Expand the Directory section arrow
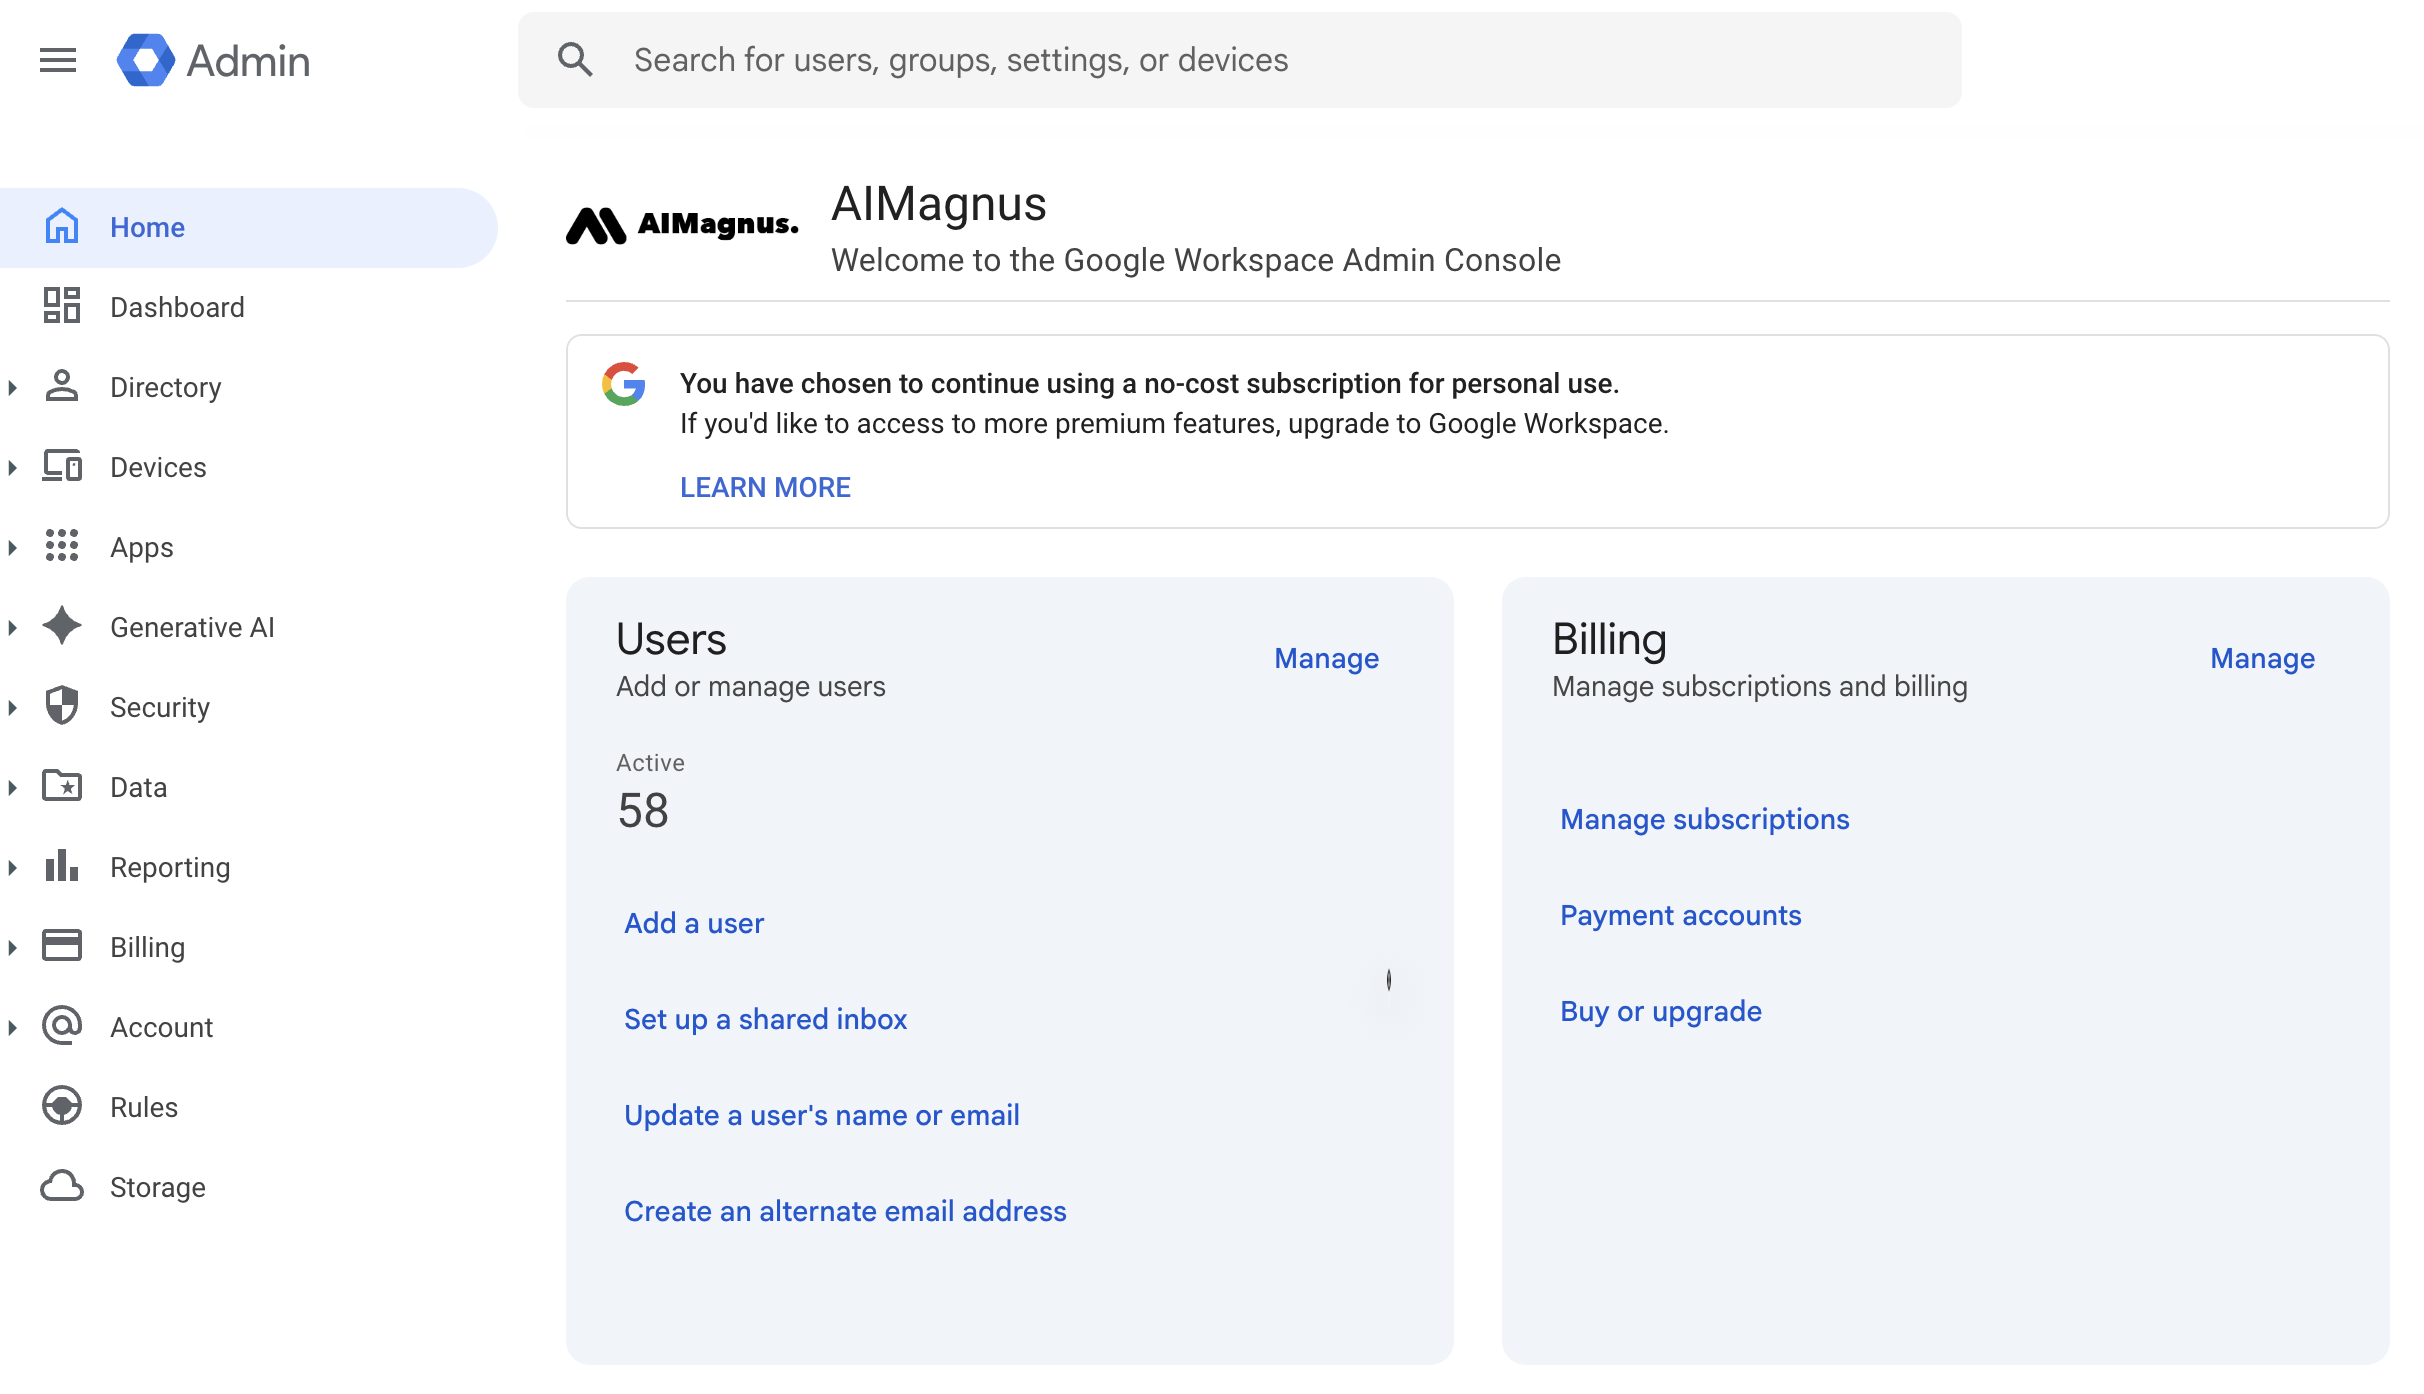 [13, 387]
